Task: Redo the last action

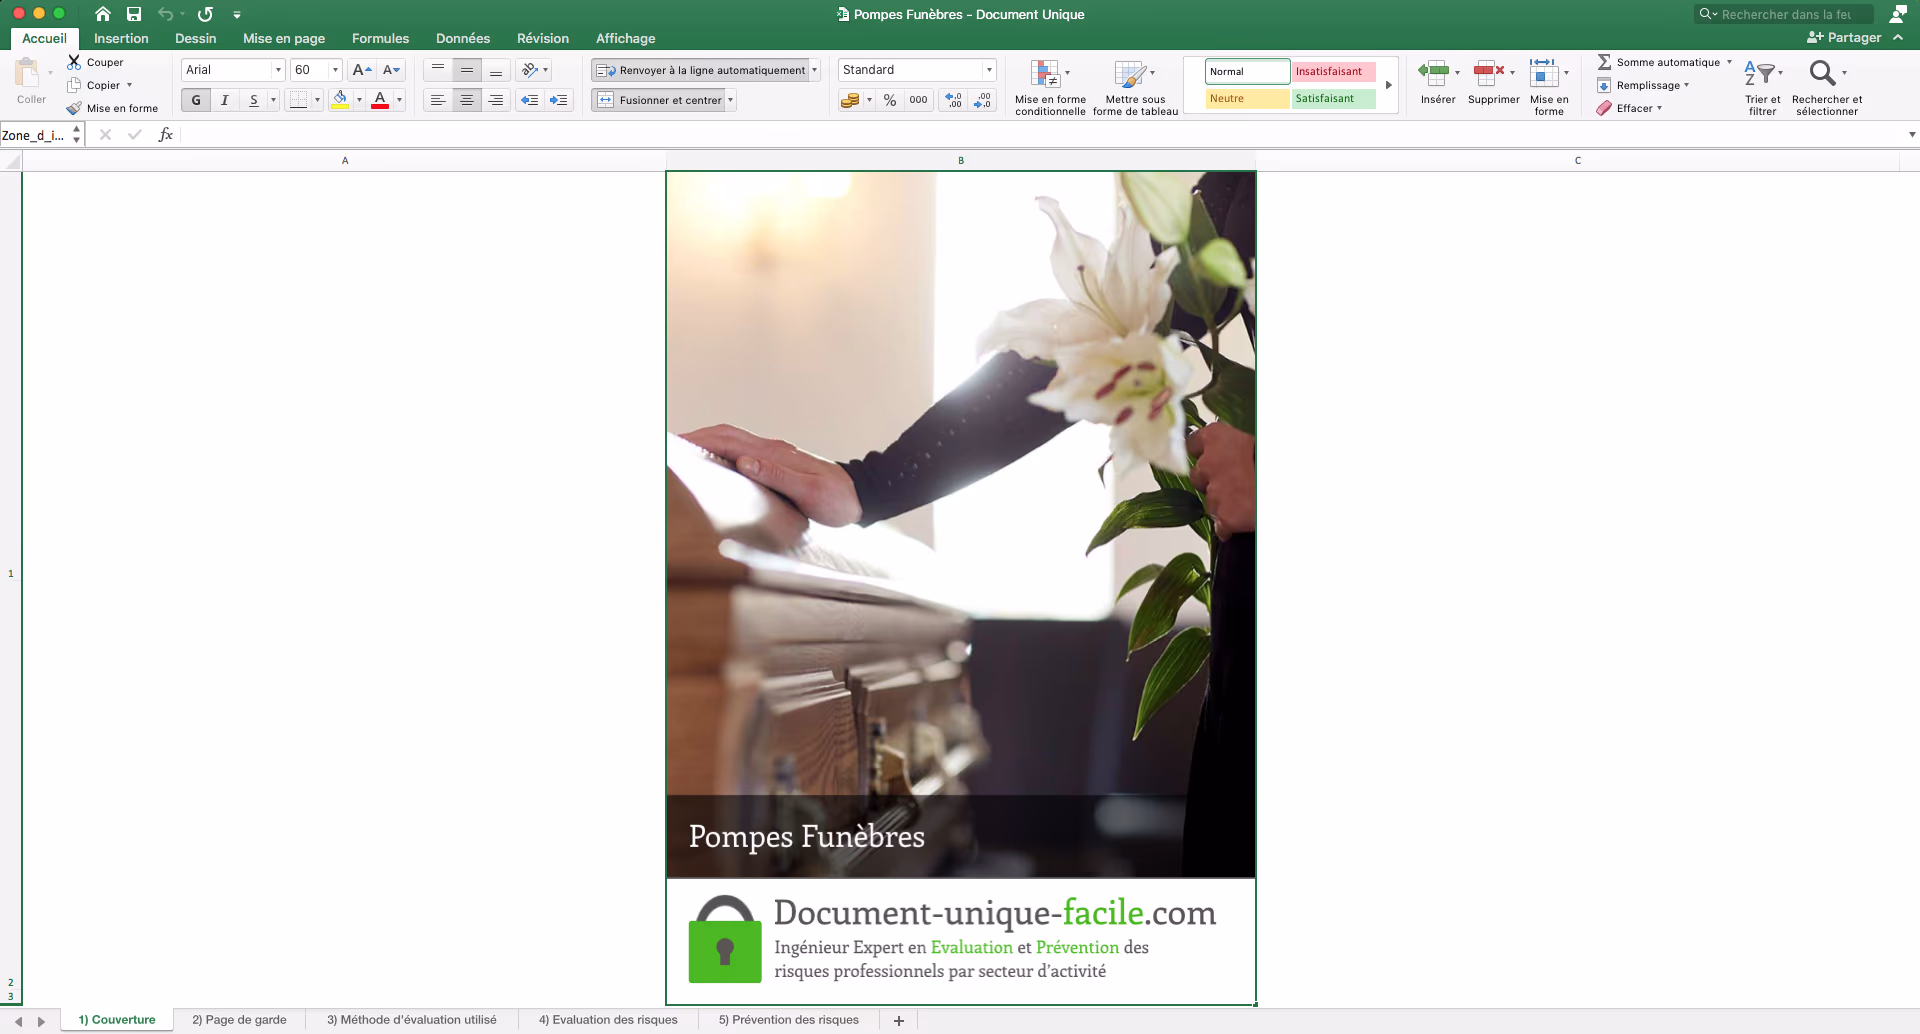Action: [x=205, y=14]
